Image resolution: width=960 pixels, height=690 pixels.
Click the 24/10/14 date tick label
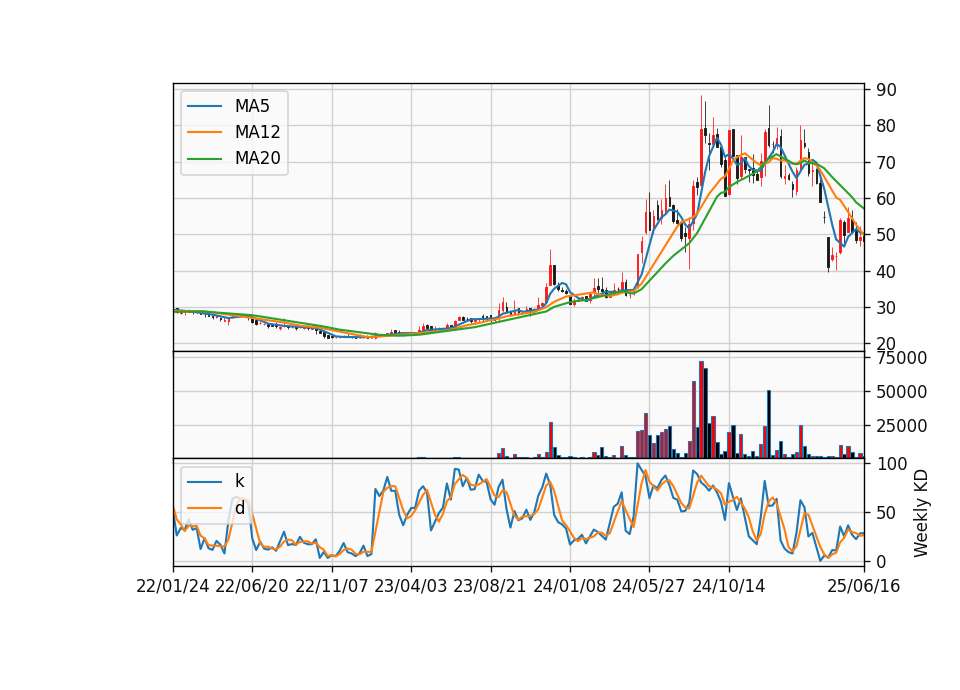click(729, 587)
